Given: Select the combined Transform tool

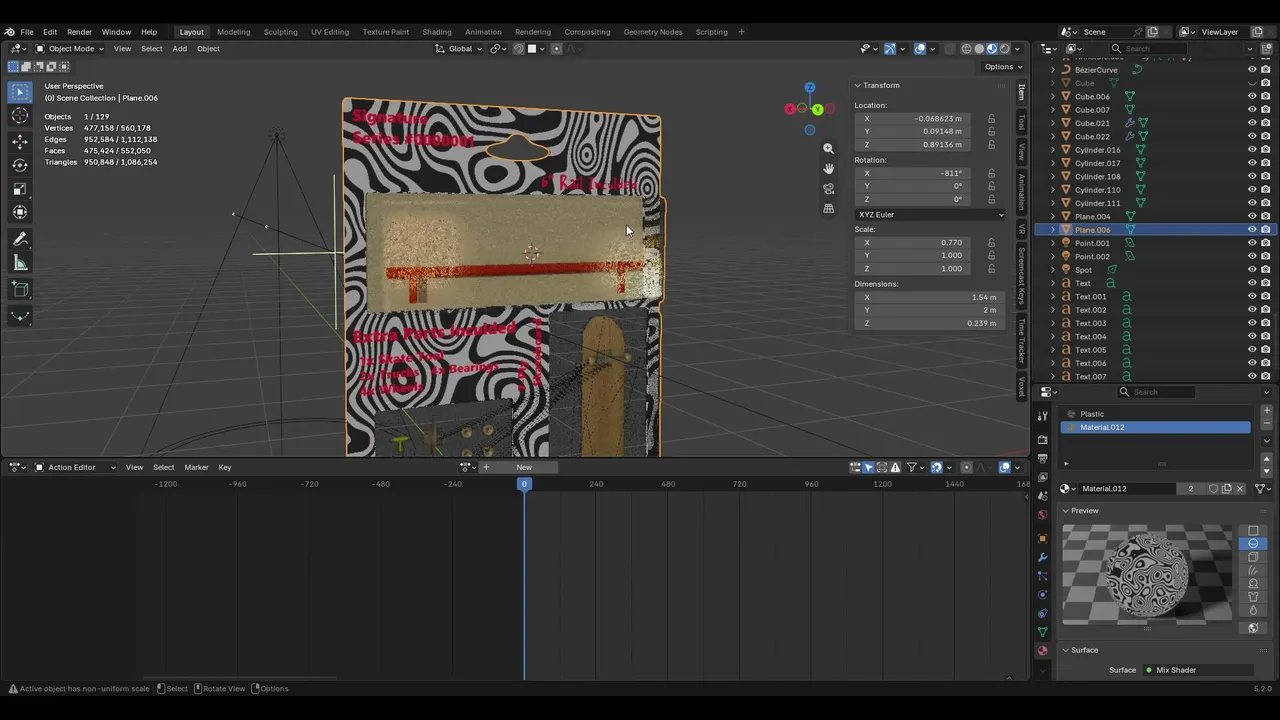Looking at the screenshot, I should (20, 212).
